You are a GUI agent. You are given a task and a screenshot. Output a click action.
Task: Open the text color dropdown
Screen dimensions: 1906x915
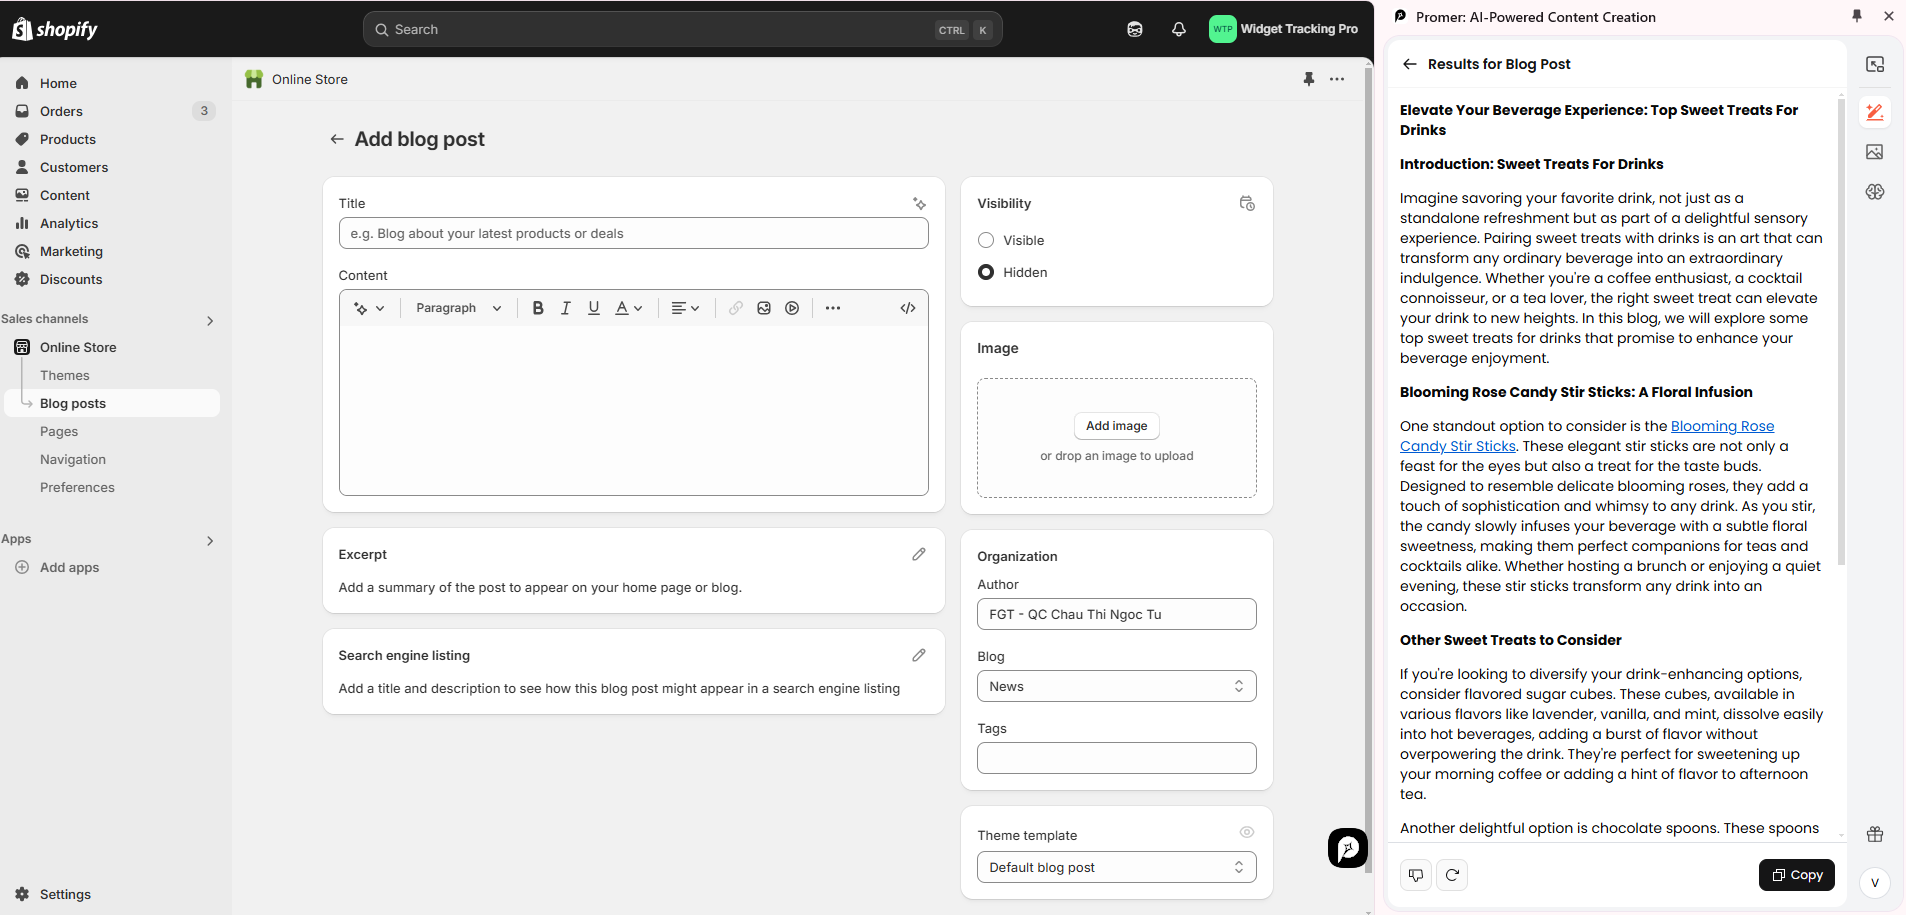[x=628, y=308]
